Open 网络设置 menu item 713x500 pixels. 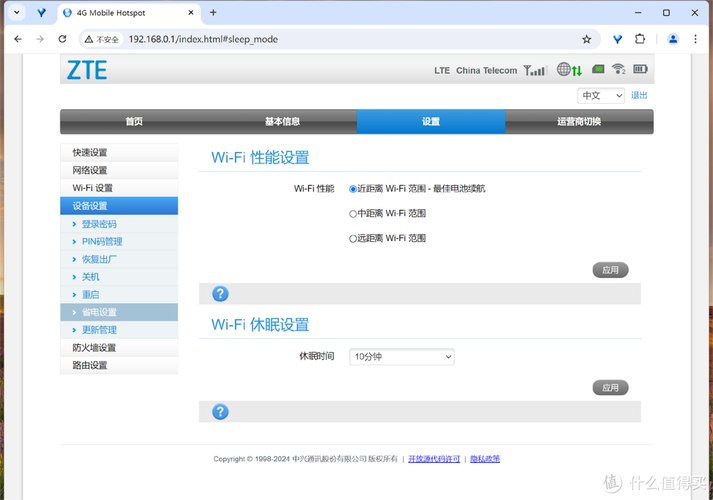click(x=119, y=170)
